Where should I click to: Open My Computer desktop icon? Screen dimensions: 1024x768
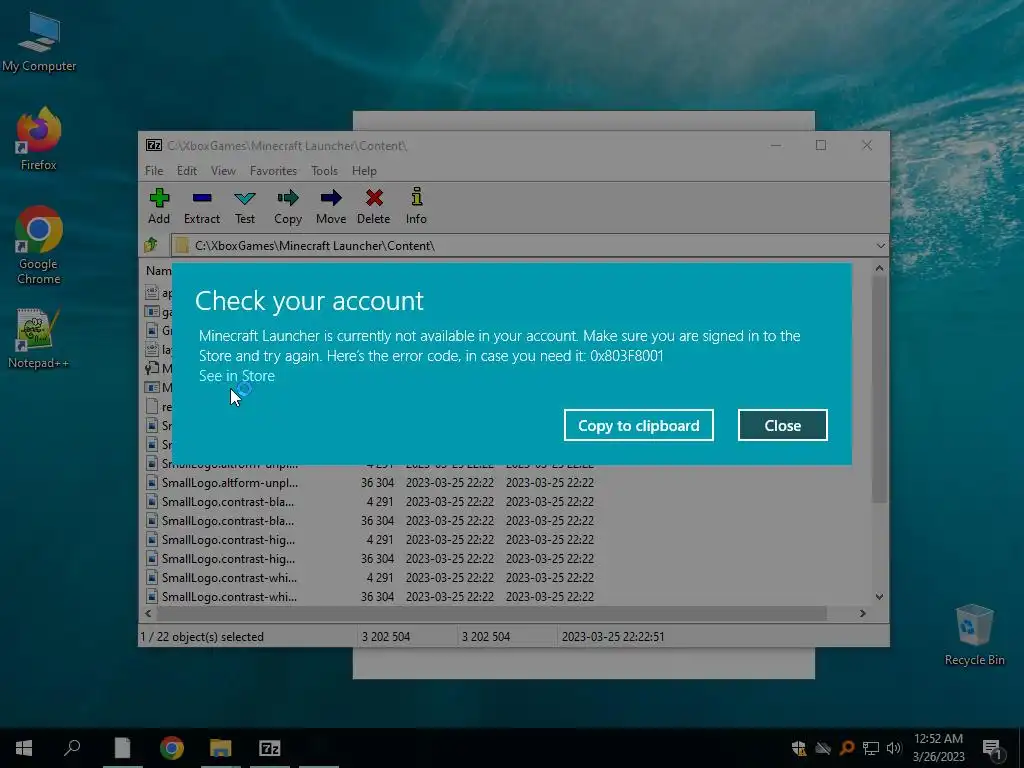coord(39,42)
